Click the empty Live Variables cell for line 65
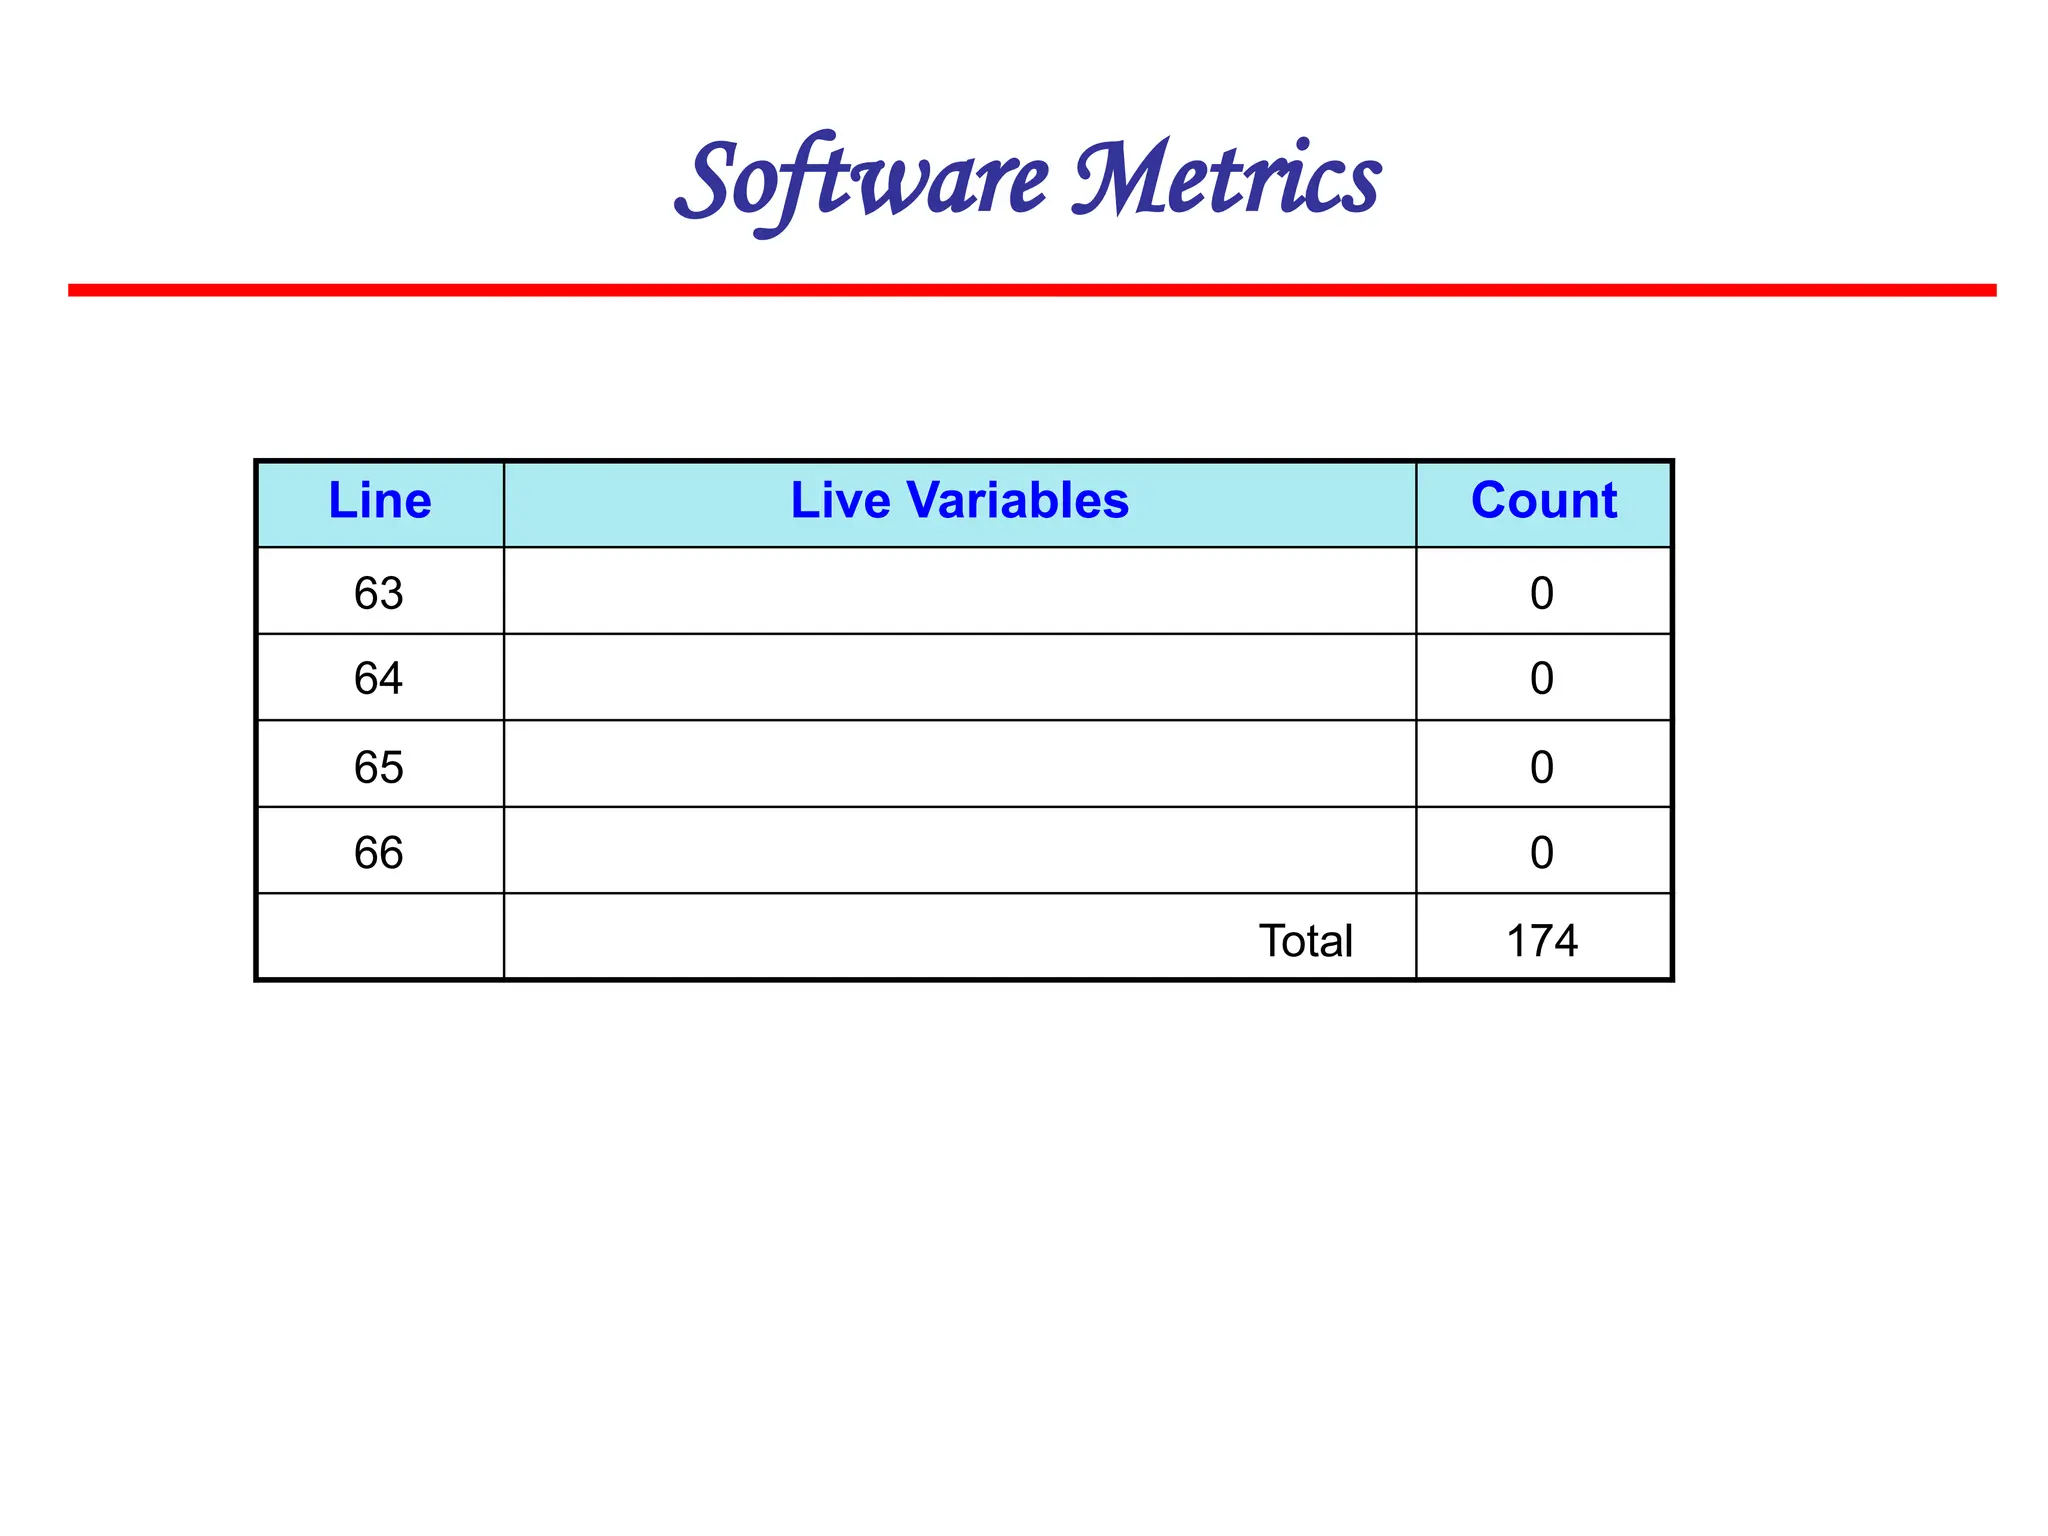The width and height of the screenshot is (2048, 1536). 959,765
